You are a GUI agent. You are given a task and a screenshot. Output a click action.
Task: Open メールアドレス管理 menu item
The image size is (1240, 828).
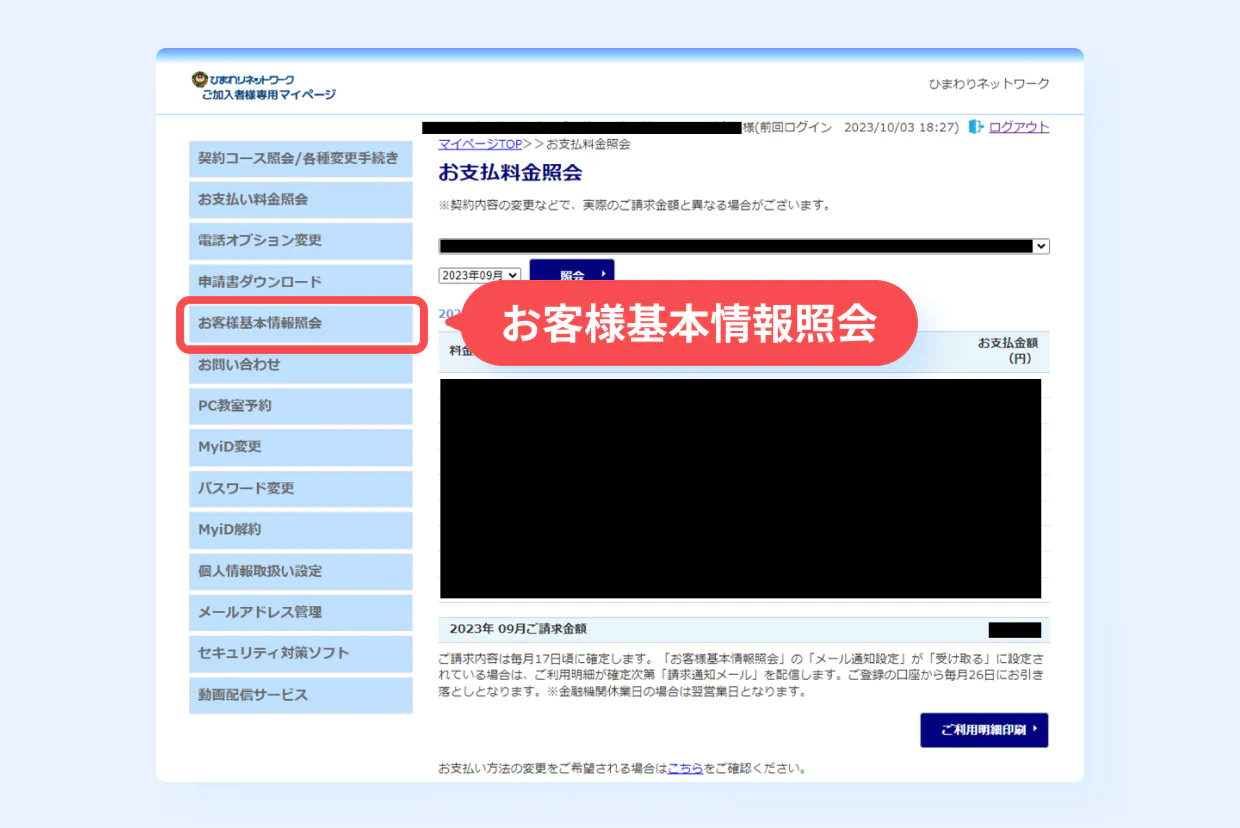point(300,612)
